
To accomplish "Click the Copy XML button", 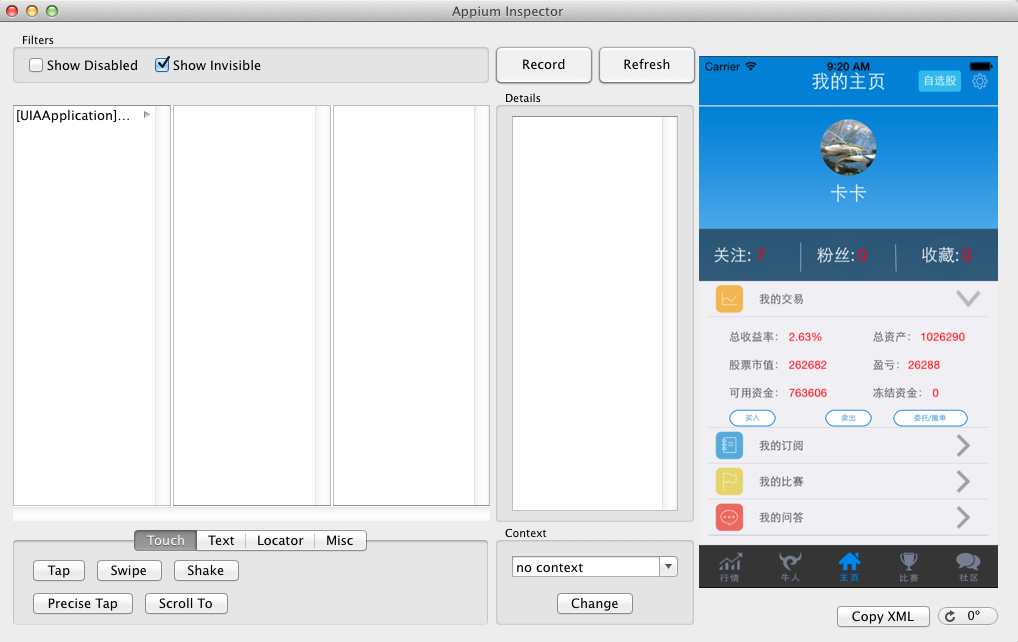I will (885, 616).
